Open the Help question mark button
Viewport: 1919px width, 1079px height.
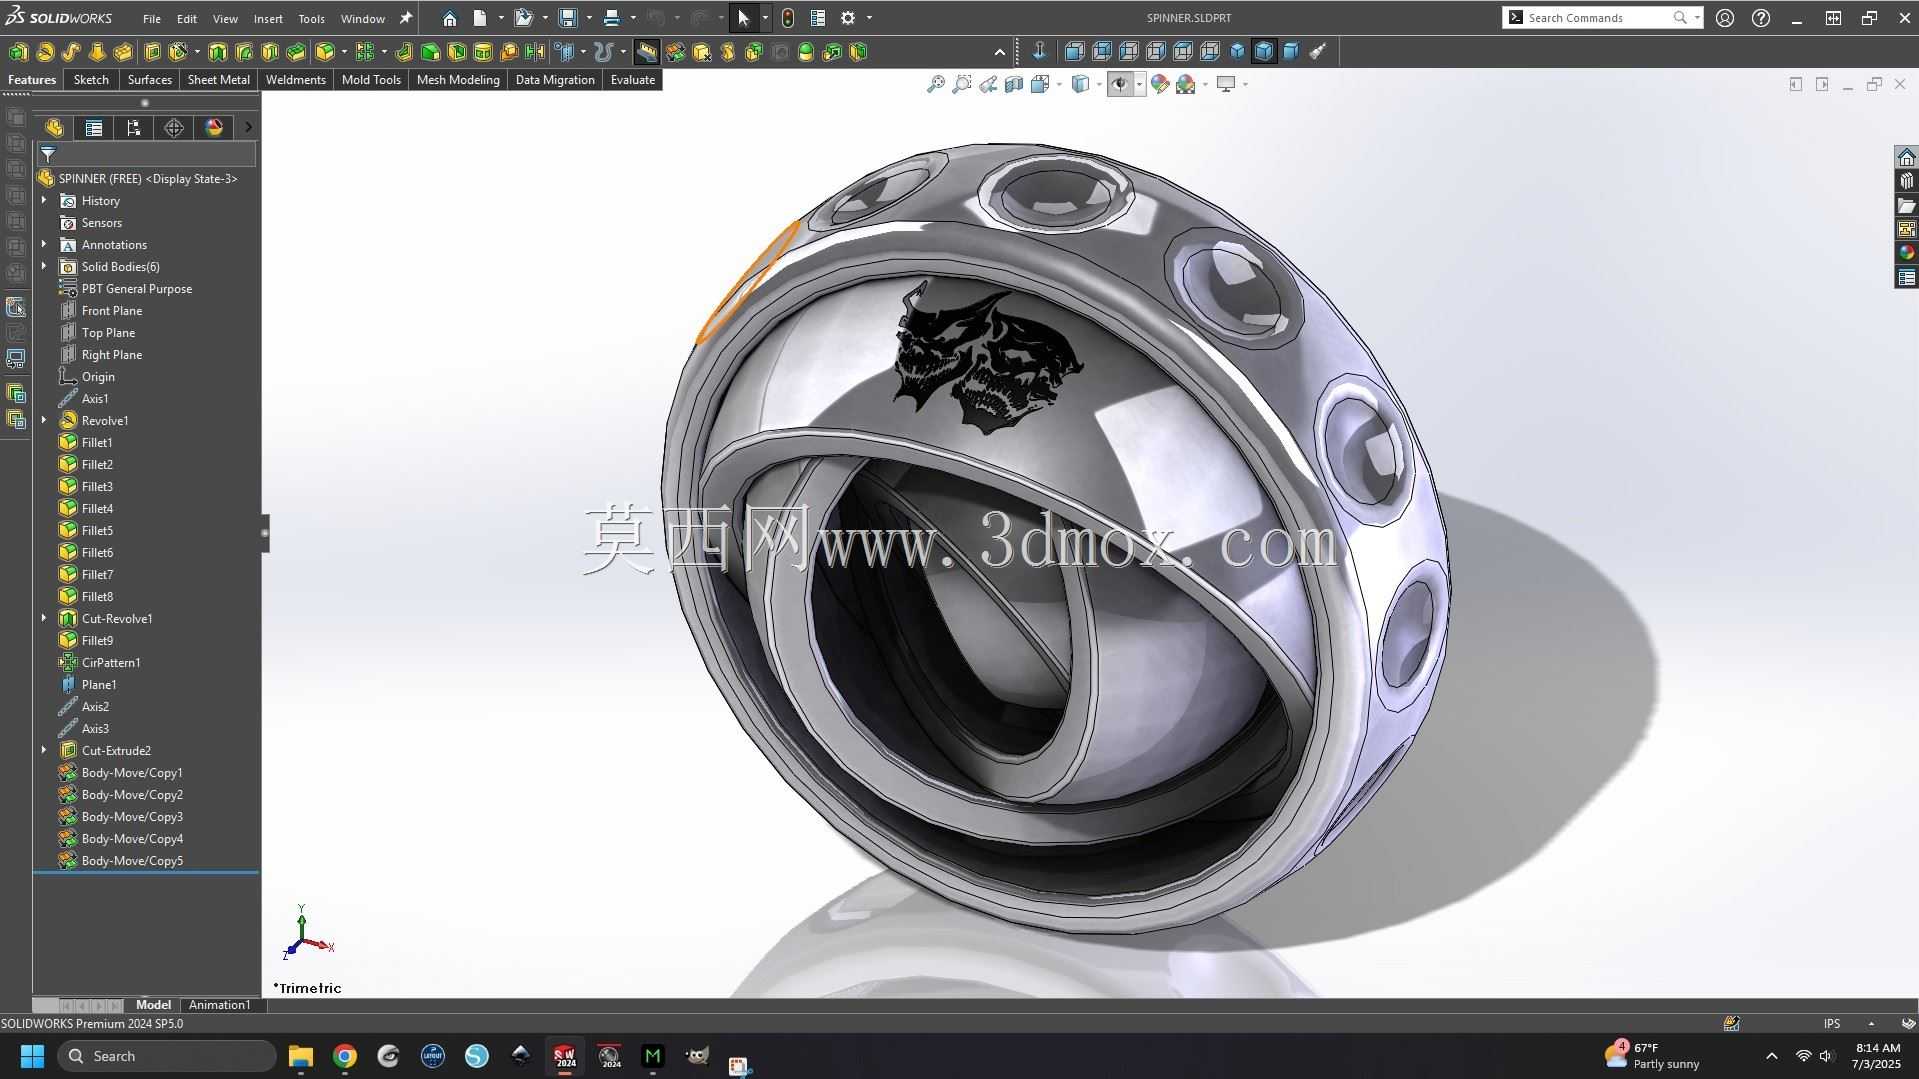click(x=1761, y=18)
